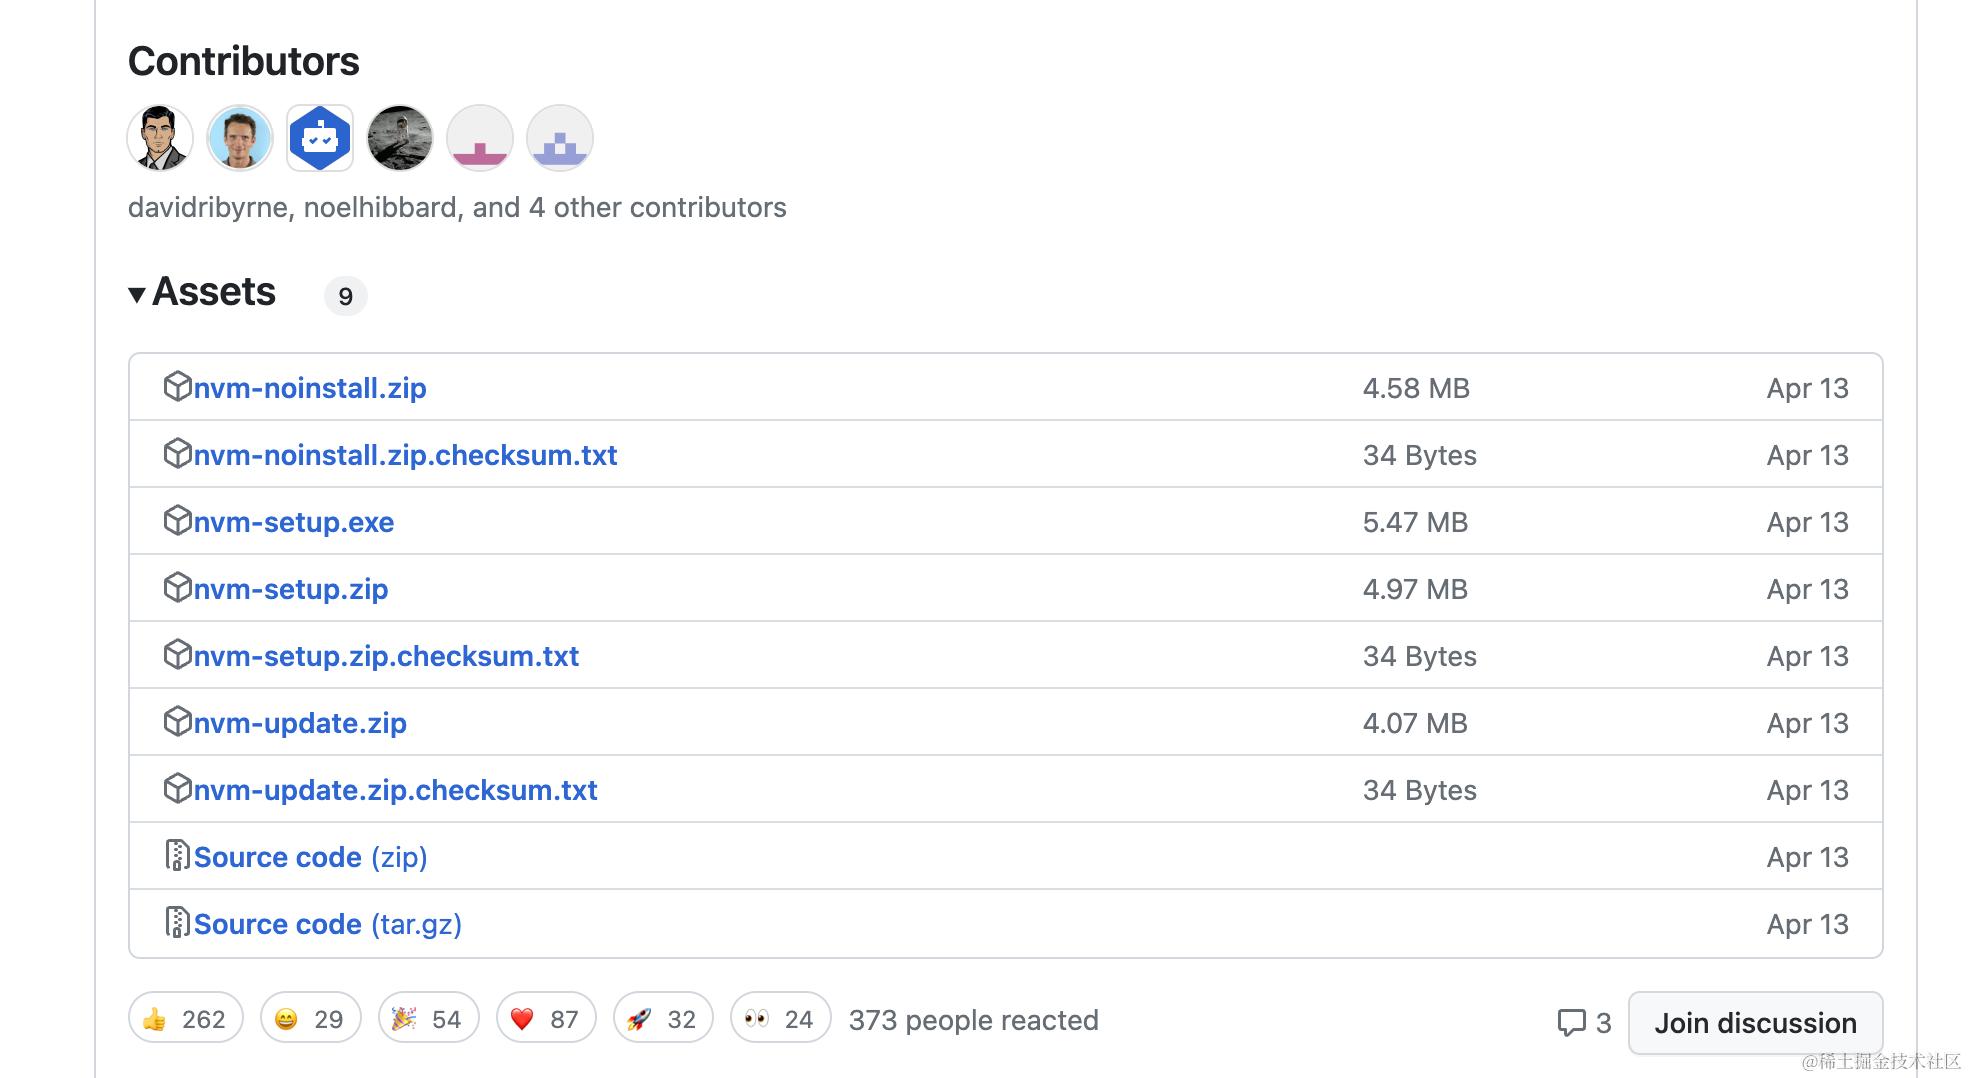Download Source code (zip)

pos(310,857)
